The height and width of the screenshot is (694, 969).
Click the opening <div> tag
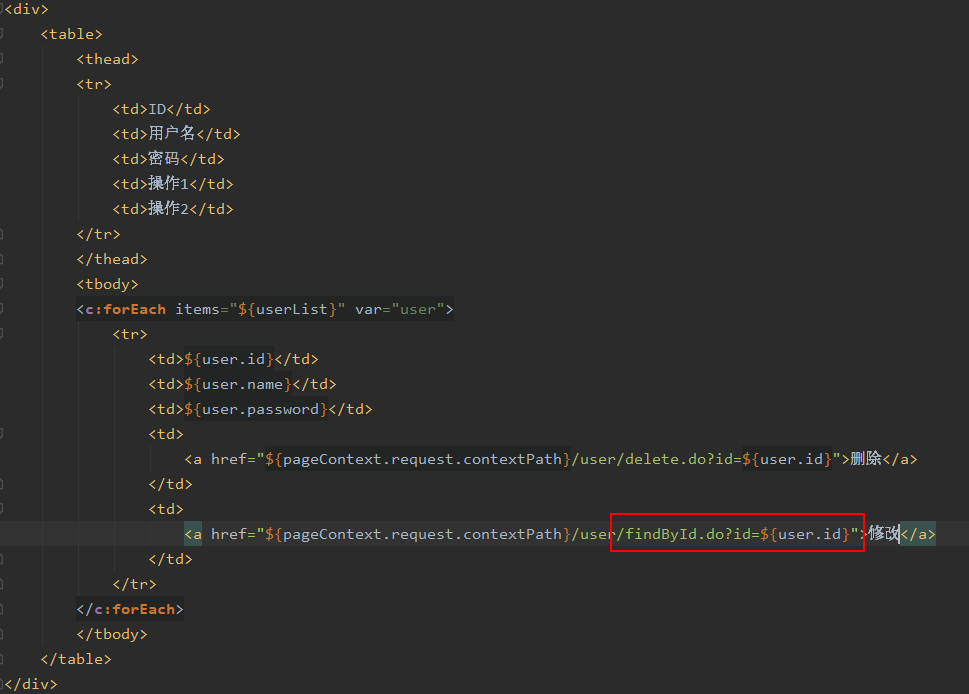point(27,9)
